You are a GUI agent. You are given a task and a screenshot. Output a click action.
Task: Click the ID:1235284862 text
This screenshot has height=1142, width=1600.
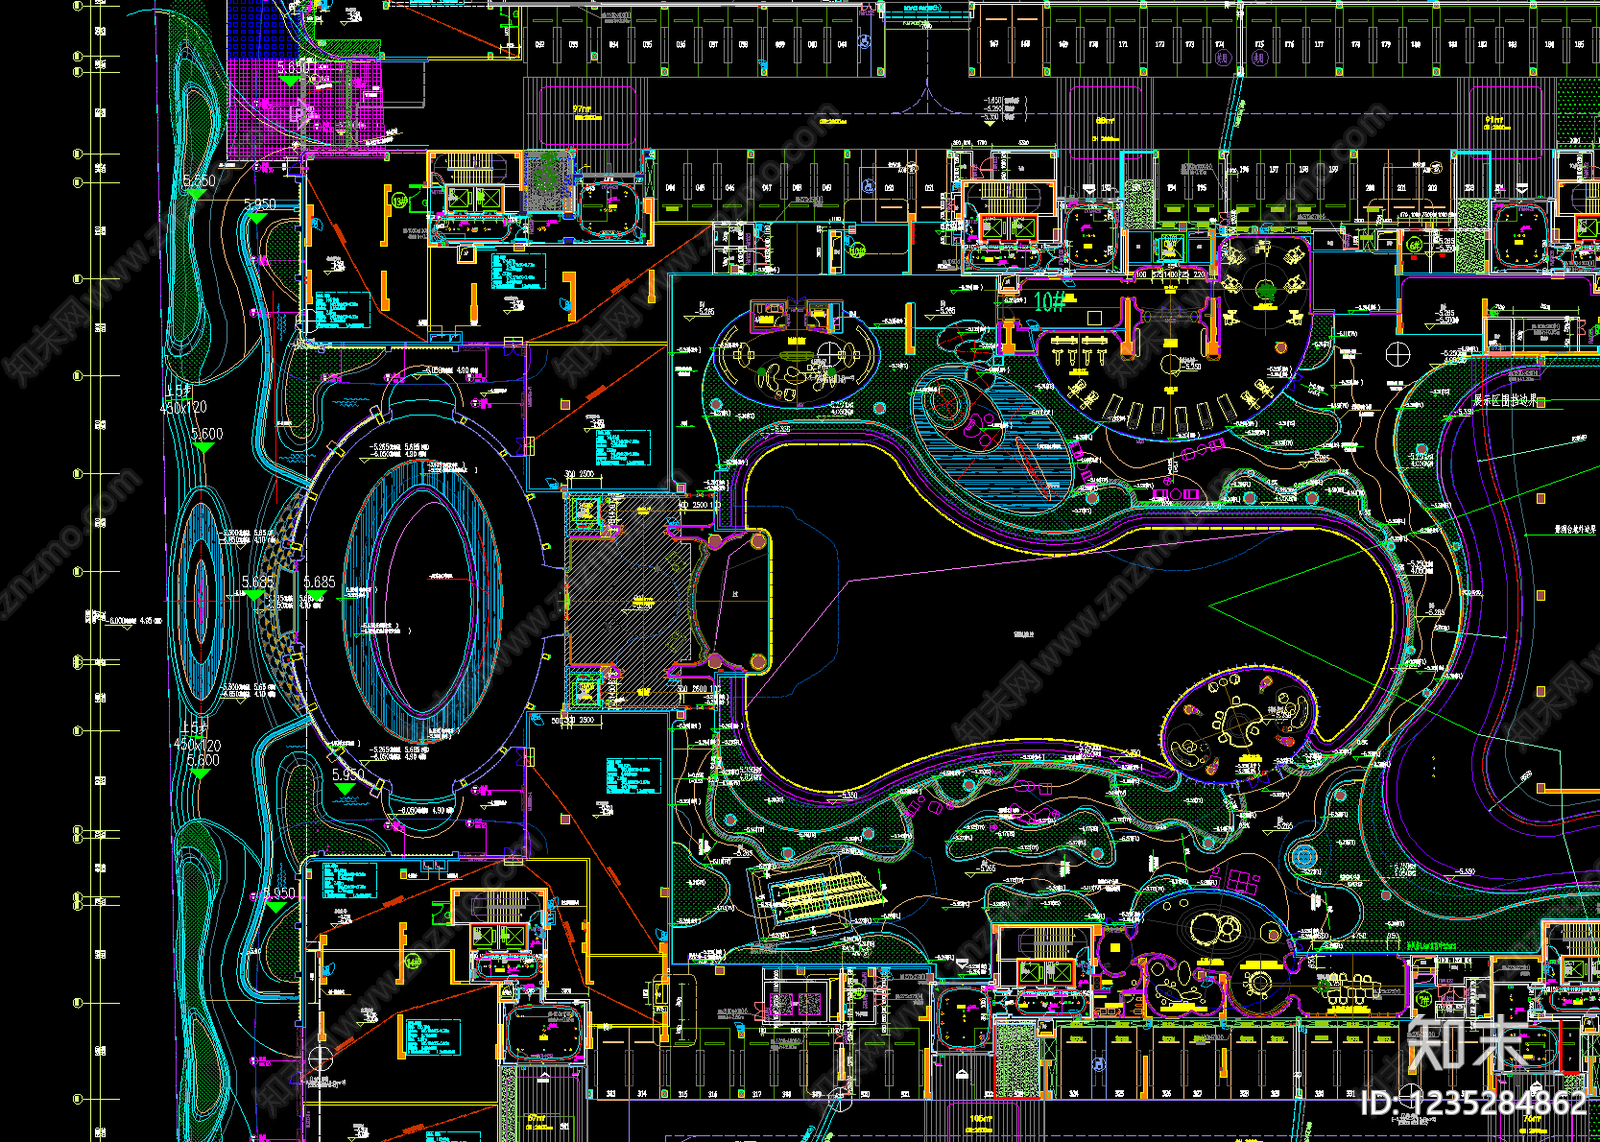tap(1474, 1104)
